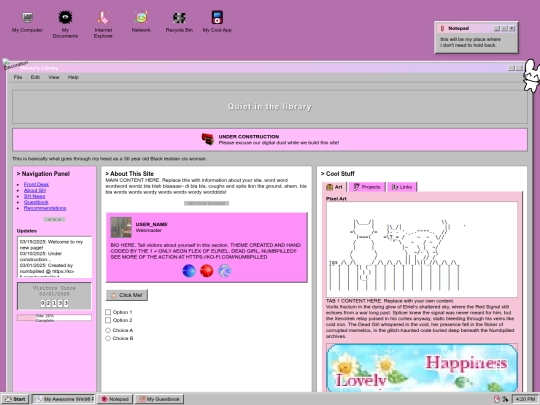This screenshot has width=540, height=405.
Task: Launch the My Cool App icon
Action: coord(217,22)
